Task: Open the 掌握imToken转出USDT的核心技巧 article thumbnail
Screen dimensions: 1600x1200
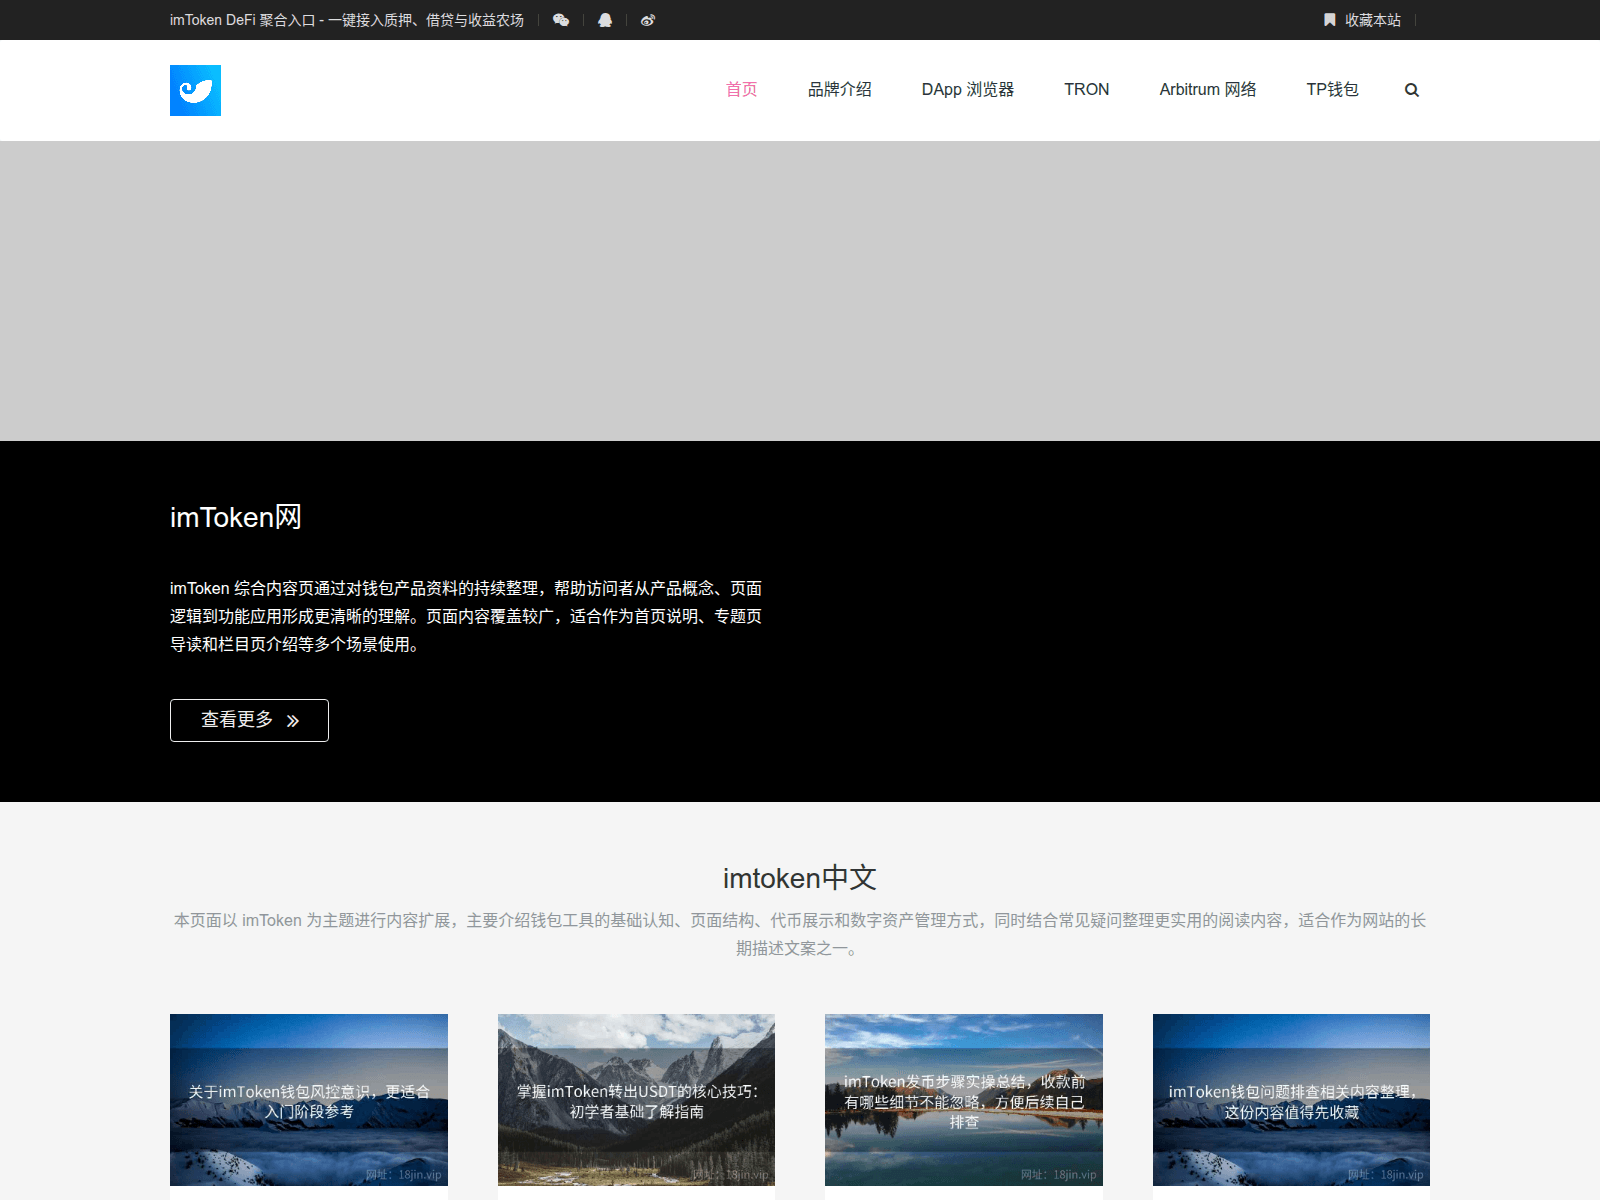Action: (636, 1100)
